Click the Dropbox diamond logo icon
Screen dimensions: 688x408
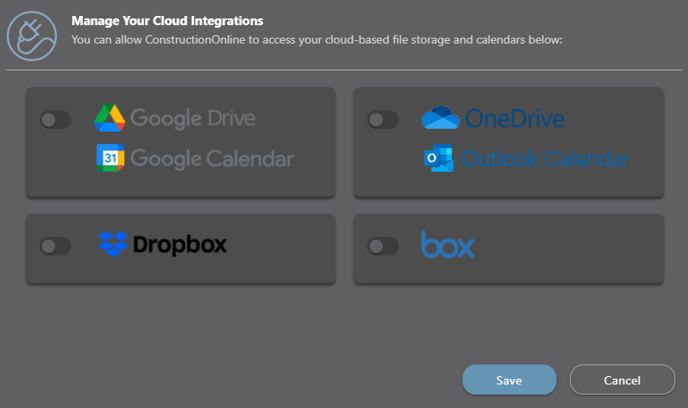[113, 244]
